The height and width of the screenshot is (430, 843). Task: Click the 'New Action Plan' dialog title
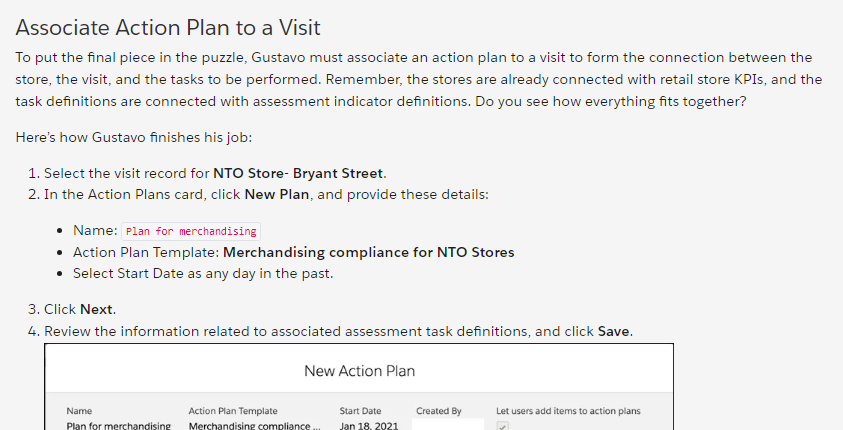pyautogui.click(x=359, y=371)
